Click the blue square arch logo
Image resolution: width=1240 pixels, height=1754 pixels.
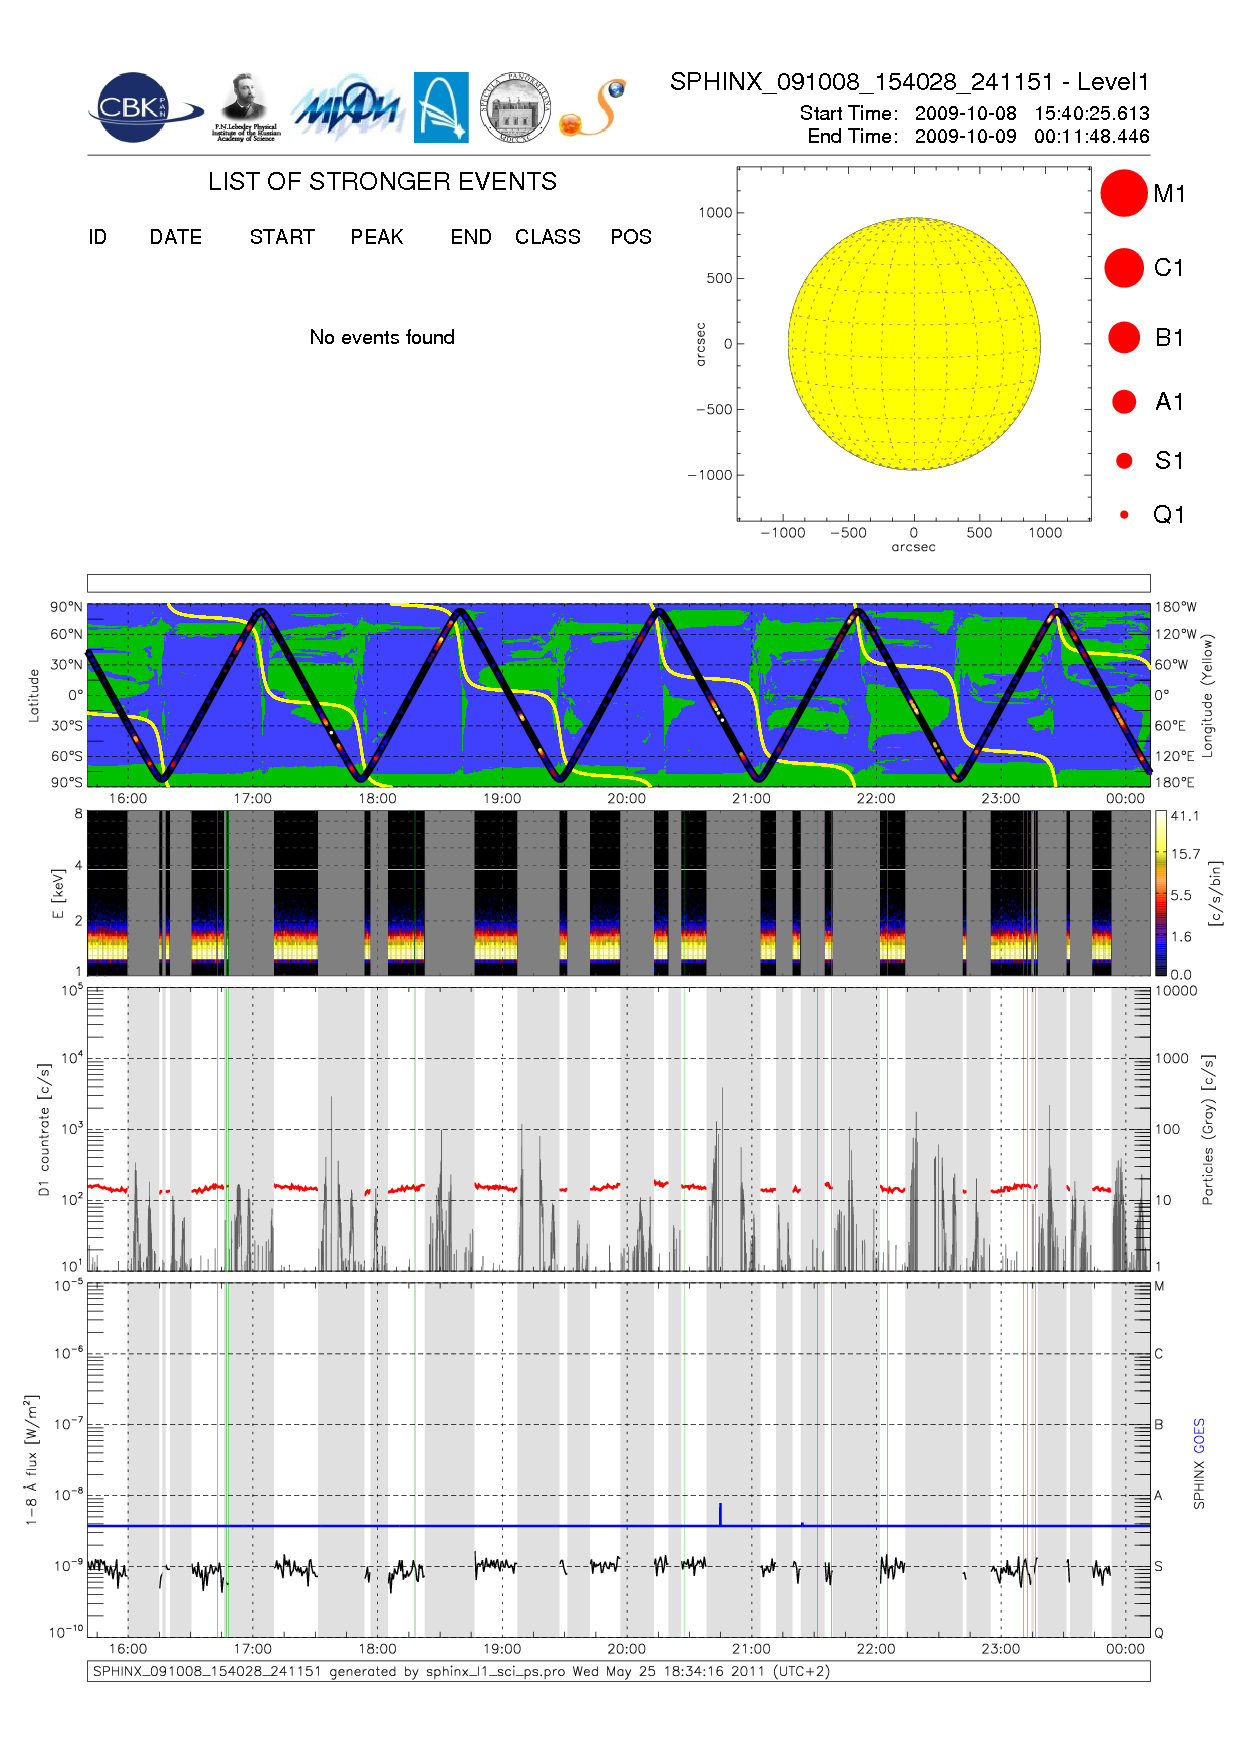coord(441,108)
